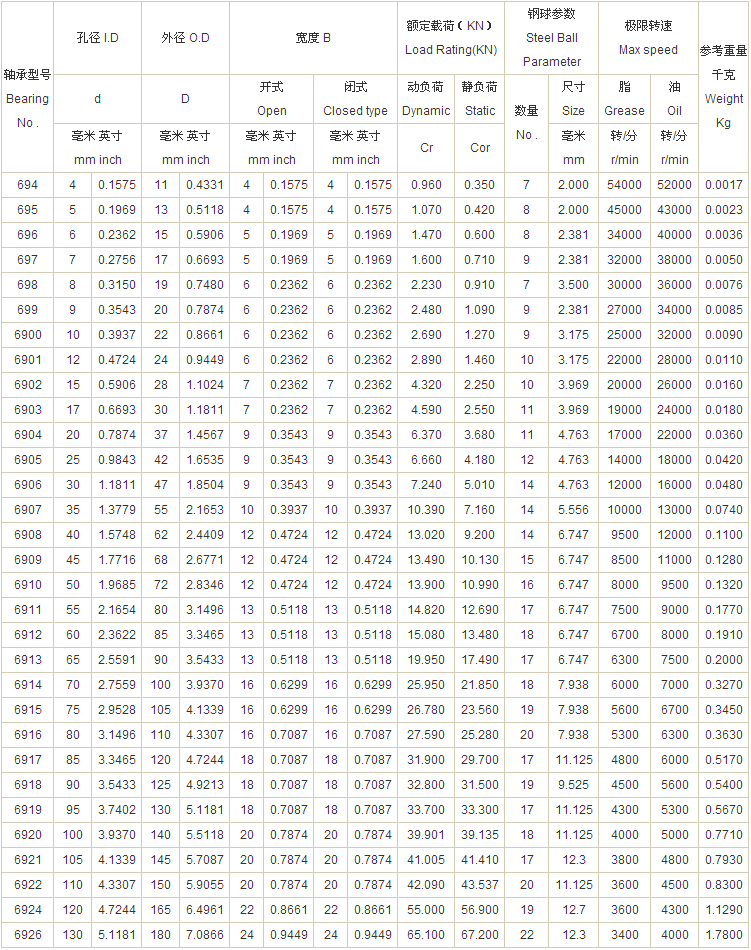Click bearing number 6903 cell
Image resolution: width=751 pixels, height=950 pixels.
[x=27, y=410]
